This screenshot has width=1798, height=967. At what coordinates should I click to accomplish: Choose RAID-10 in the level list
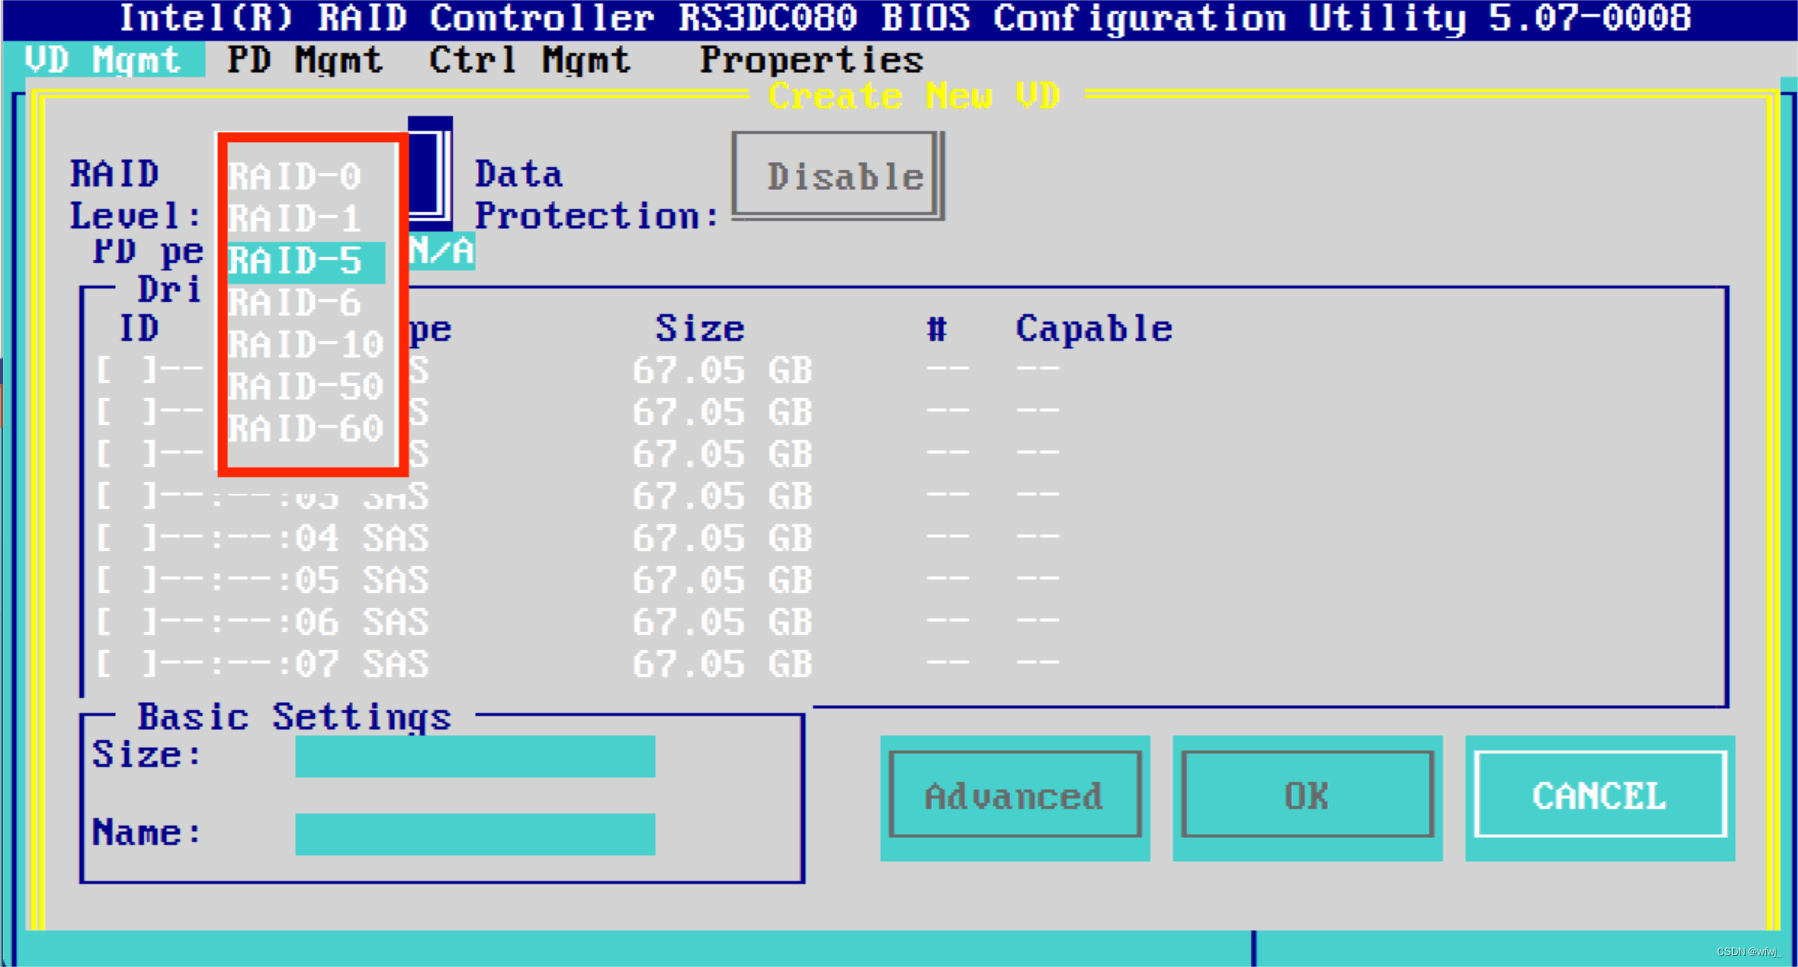click(306, 345)
